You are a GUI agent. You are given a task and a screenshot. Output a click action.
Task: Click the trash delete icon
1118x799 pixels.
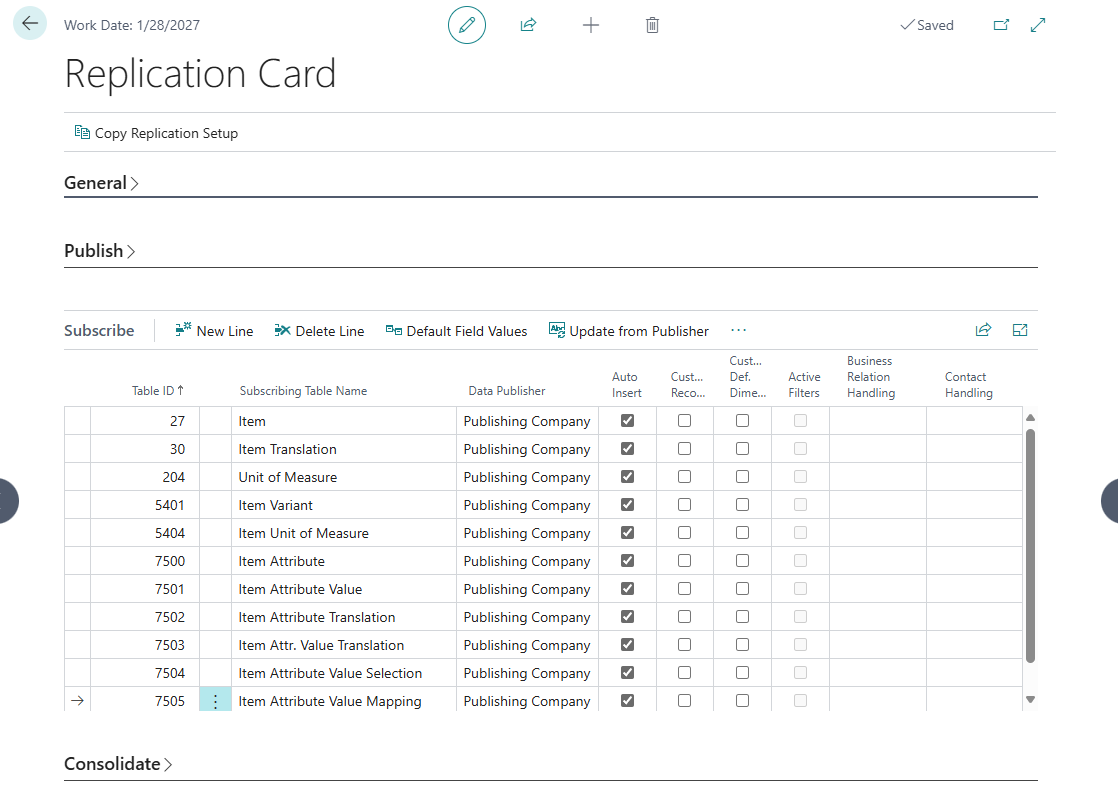(652, 25)
